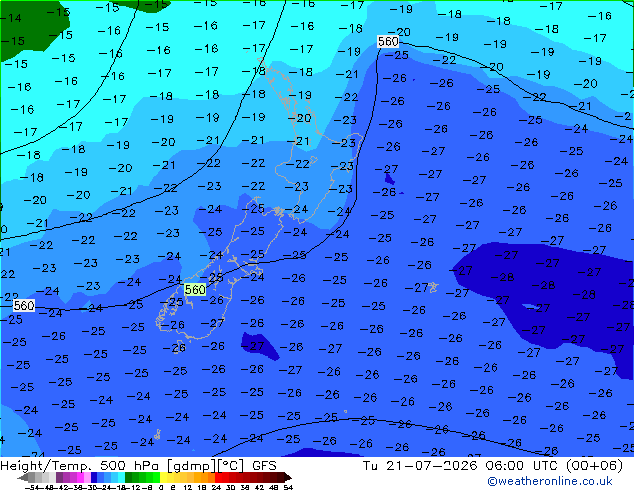Click the small Auckland Islands outline near the bottom
The height and width of the screenshot is (490, 634).
click(x=157, y=435)
